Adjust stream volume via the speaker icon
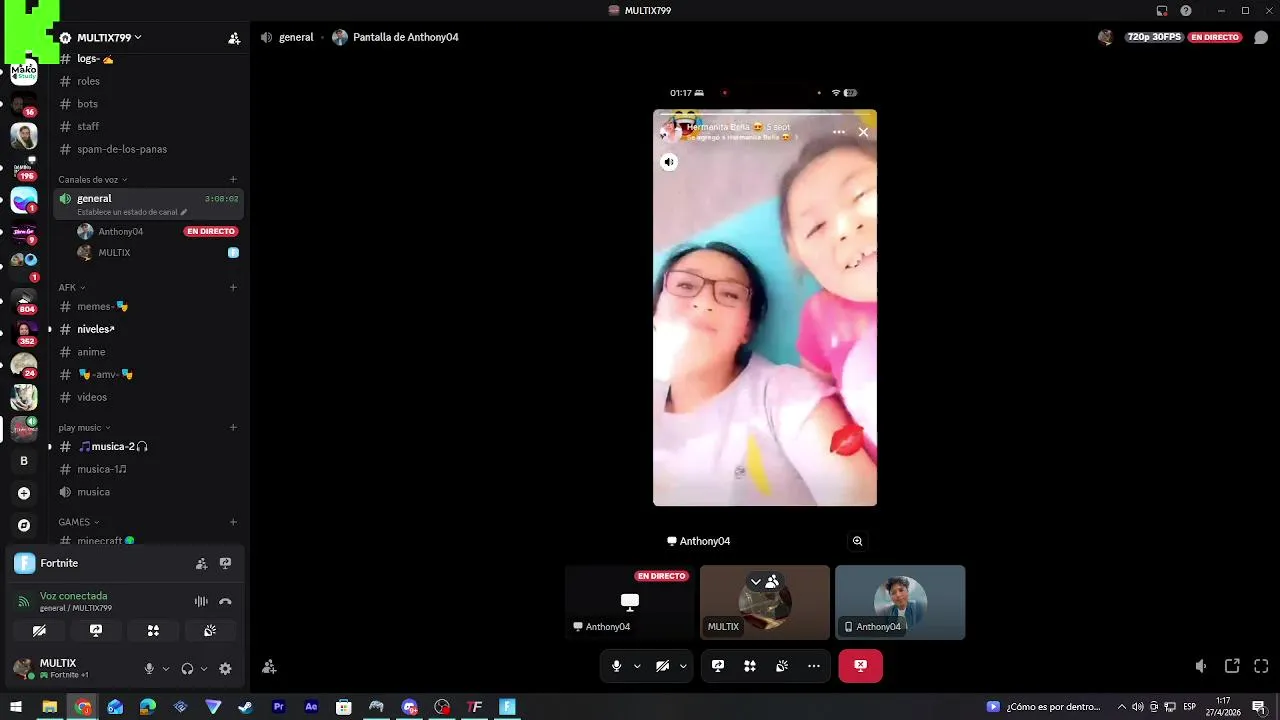Image resolution: width=1280 pixels, height=720 pixels. 1201,666
